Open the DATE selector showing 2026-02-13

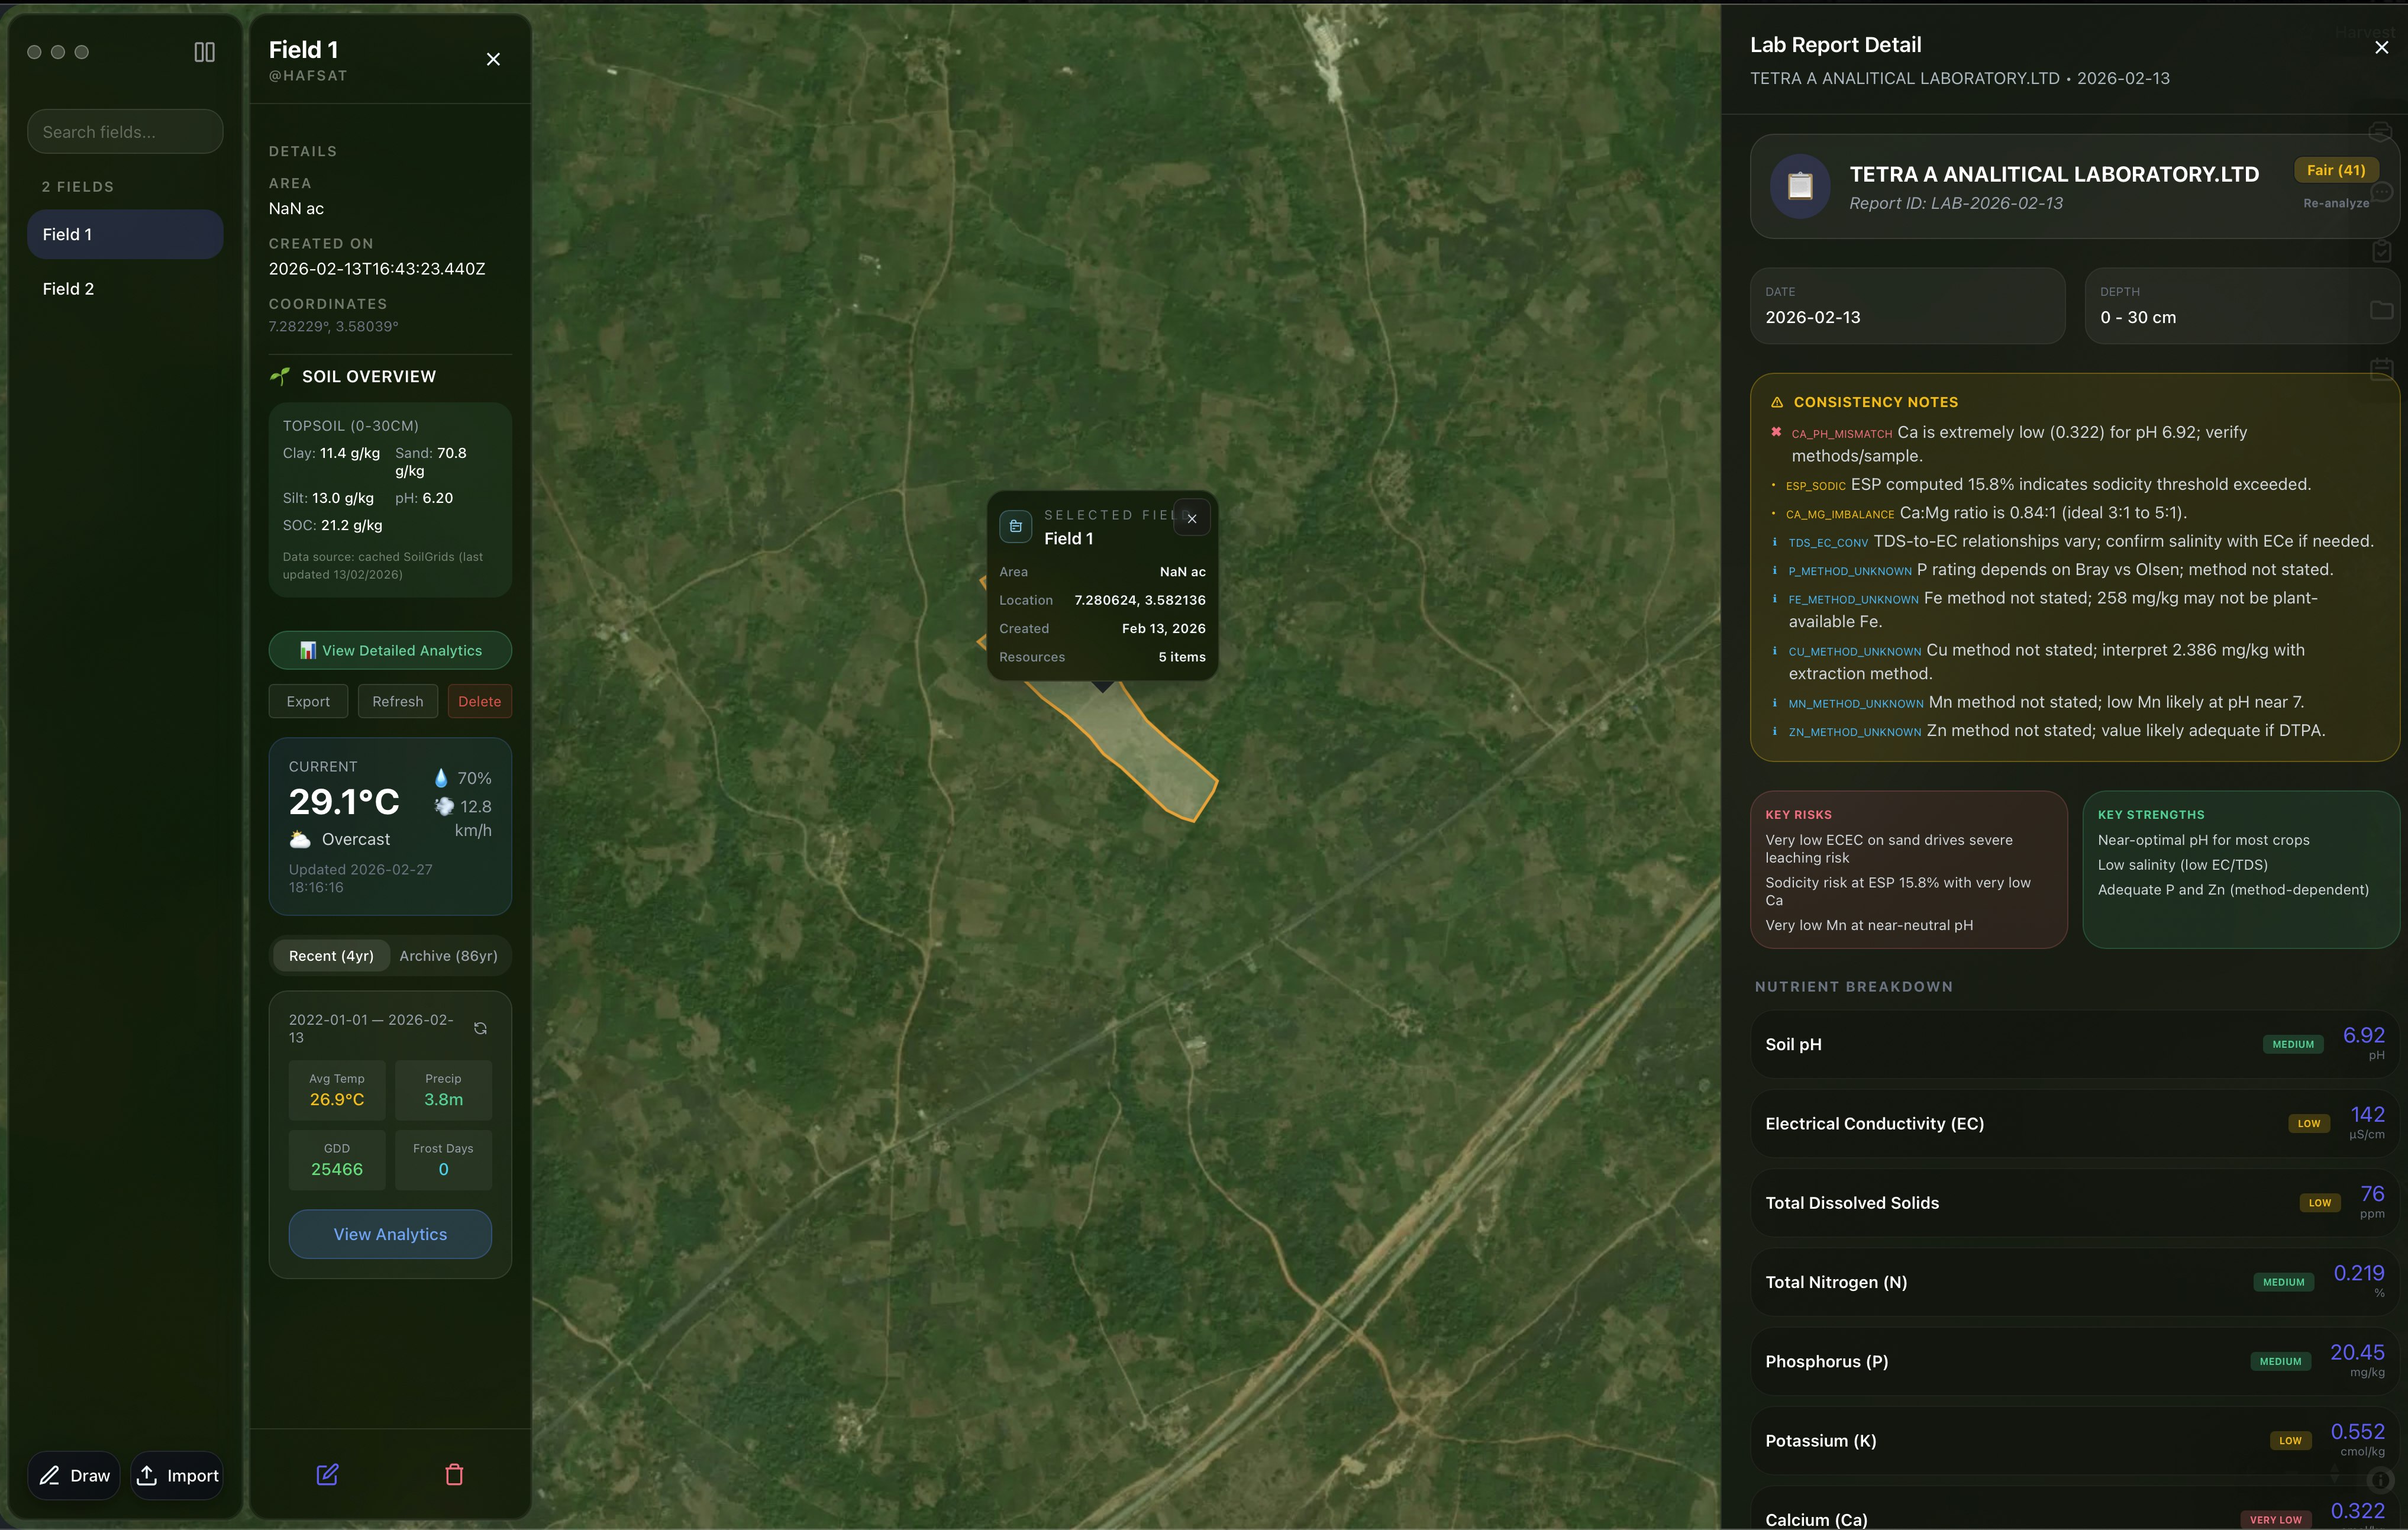1906,306
